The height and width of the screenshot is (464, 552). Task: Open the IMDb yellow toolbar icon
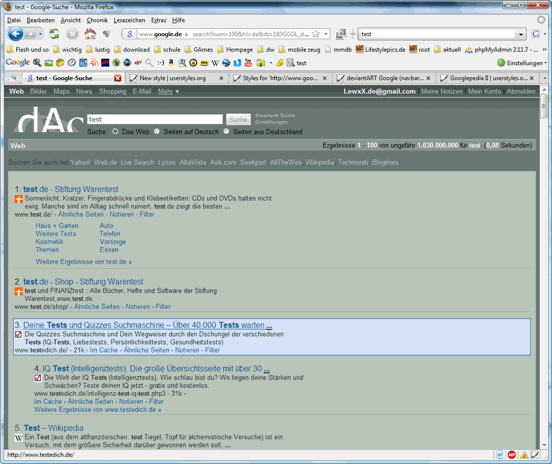[x=204, y=63]
